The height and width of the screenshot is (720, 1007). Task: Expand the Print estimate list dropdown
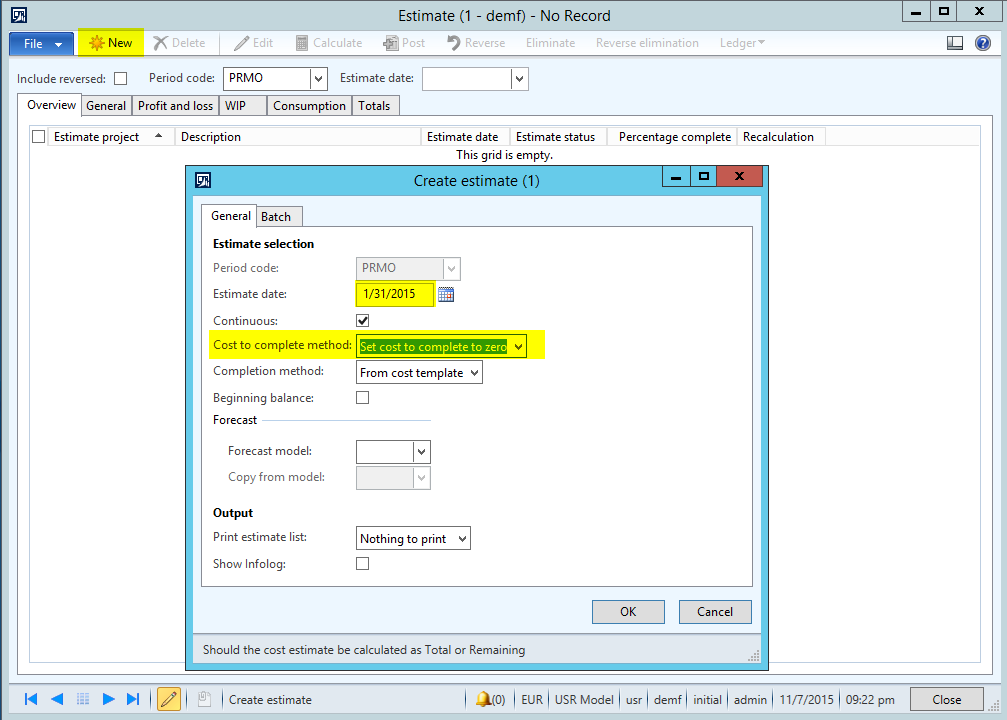pos(461,539)
